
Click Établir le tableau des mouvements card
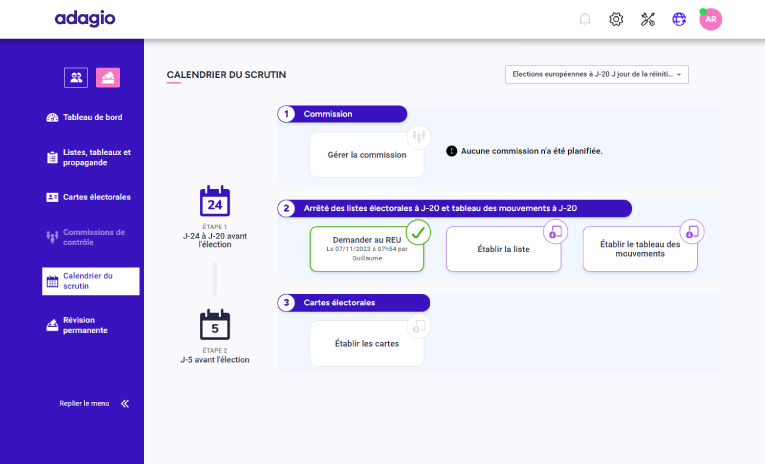tap(640, 249)
